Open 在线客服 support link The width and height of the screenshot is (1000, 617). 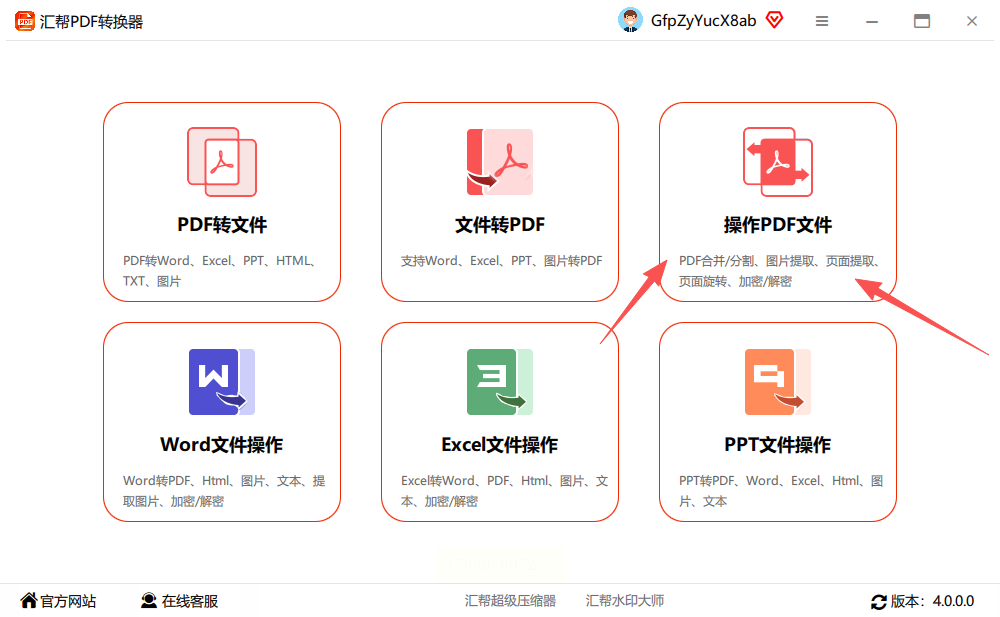point(190,601)
